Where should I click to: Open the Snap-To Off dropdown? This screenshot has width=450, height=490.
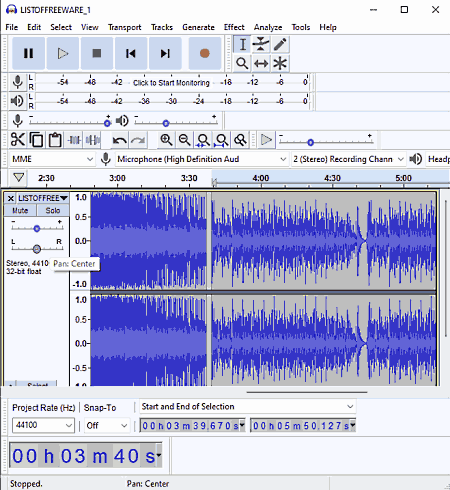tap(106, 425)
